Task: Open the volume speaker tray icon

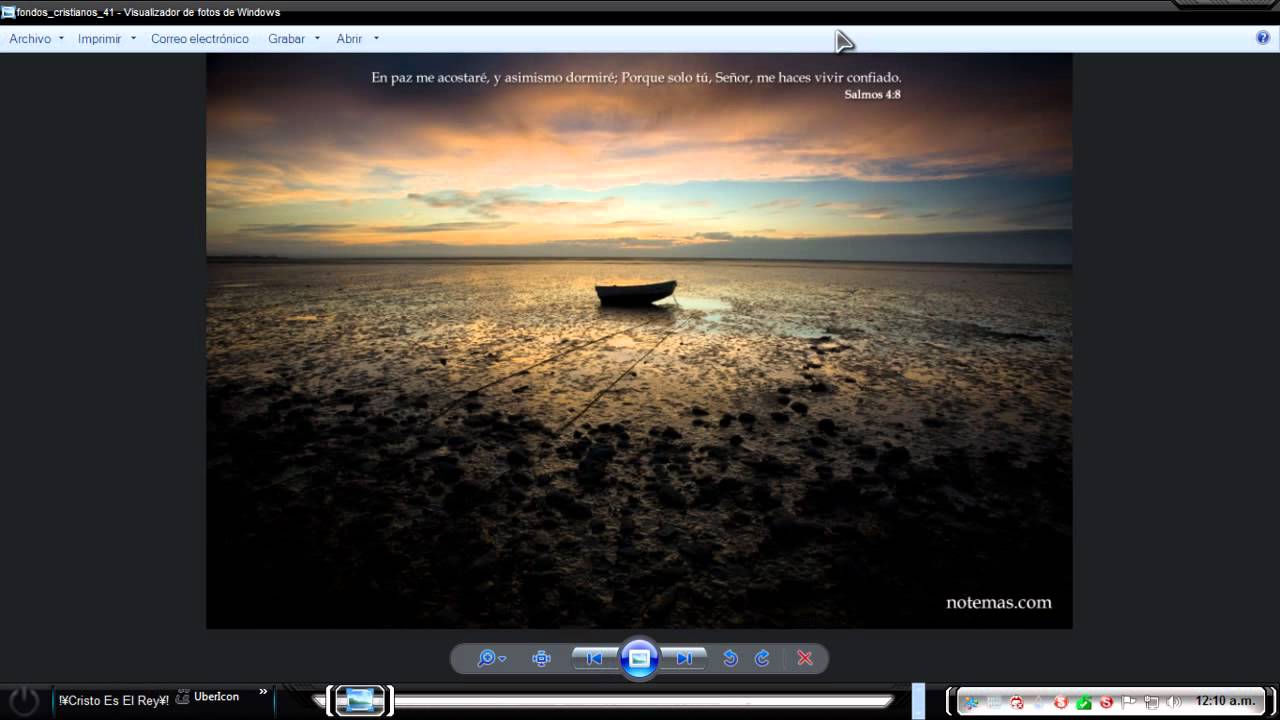Action: click(x=1174, y=702)
